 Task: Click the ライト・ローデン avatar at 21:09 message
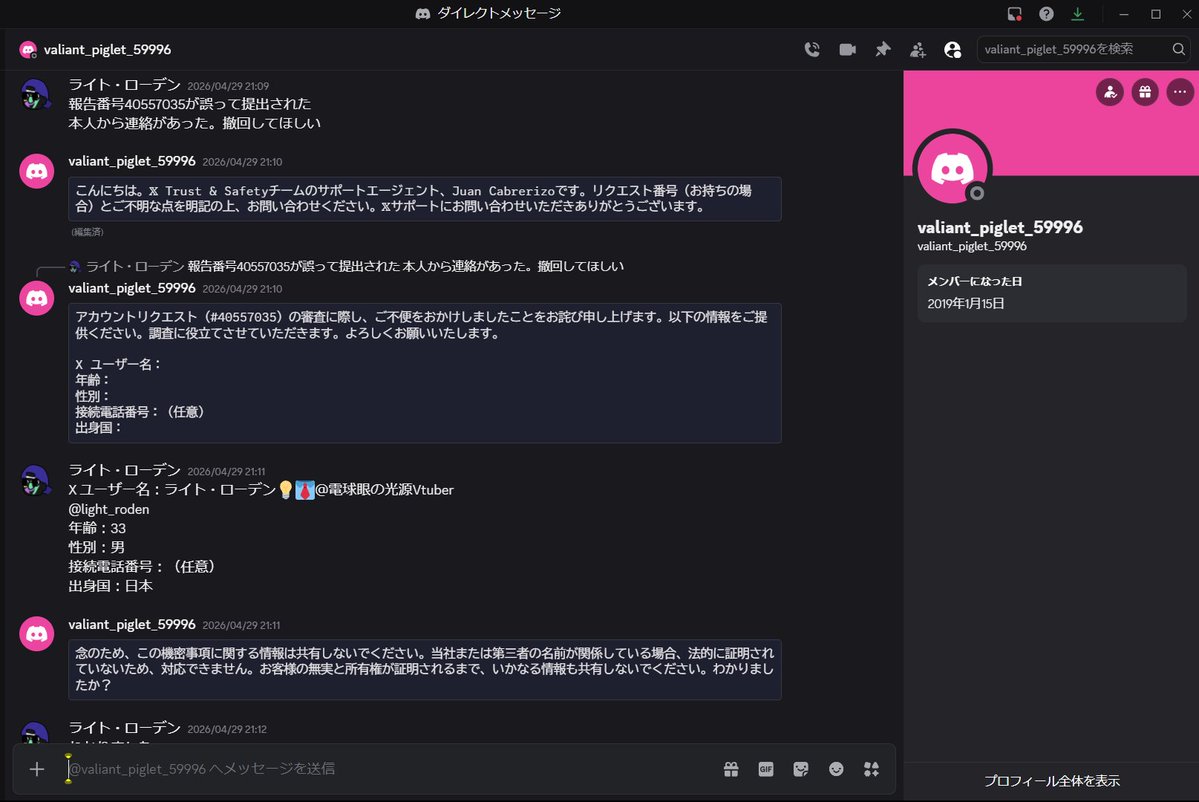[x=36, y=95]
